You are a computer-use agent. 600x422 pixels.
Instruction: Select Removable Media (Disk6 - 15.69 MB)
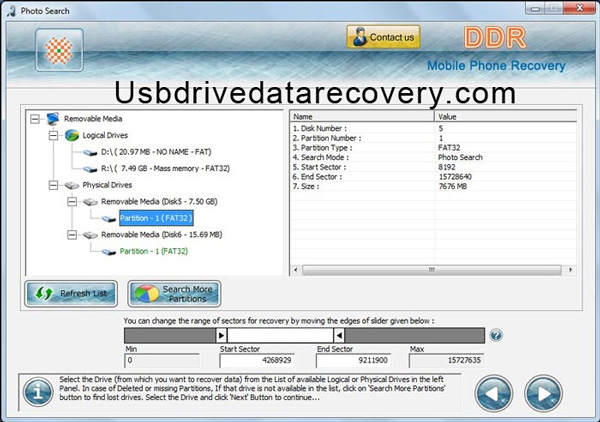click(161, 235)
